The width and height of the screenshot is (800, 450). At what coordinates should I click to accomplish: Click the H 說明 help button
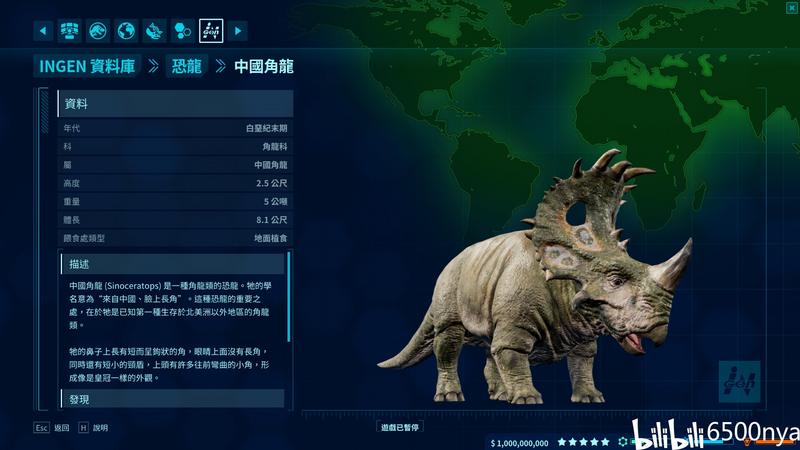[x=93, y=428]
